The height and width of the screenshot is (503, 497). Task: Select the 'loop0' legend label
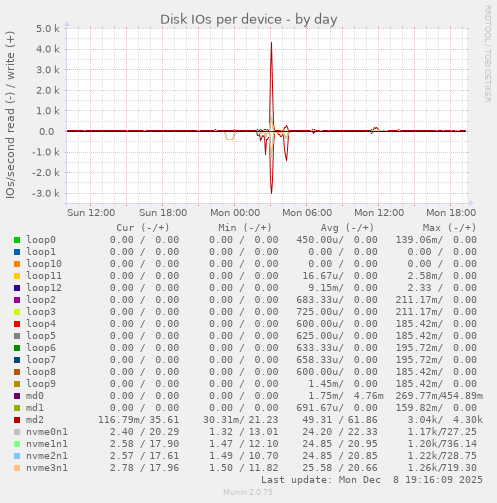[x=41, y=240]
